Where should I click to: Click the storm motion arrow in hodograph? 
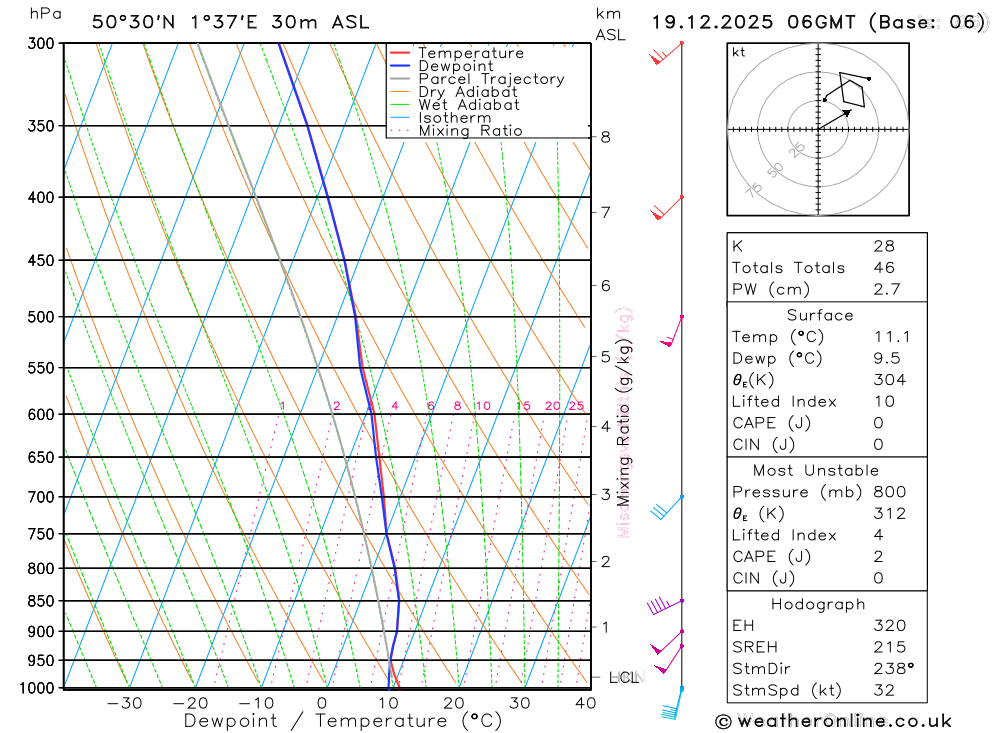(835, 119)
